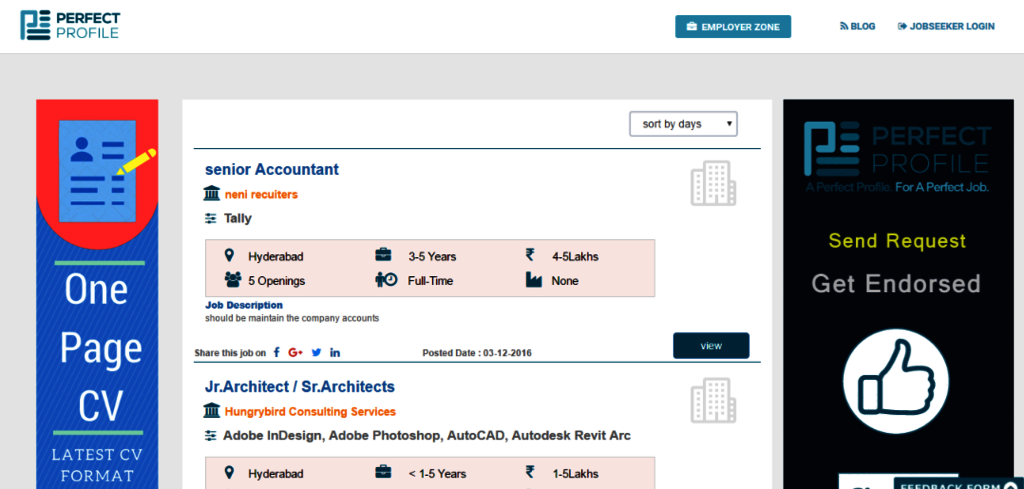
Task: Click the neni recuiters company name
Action: [x=261, y=195]
